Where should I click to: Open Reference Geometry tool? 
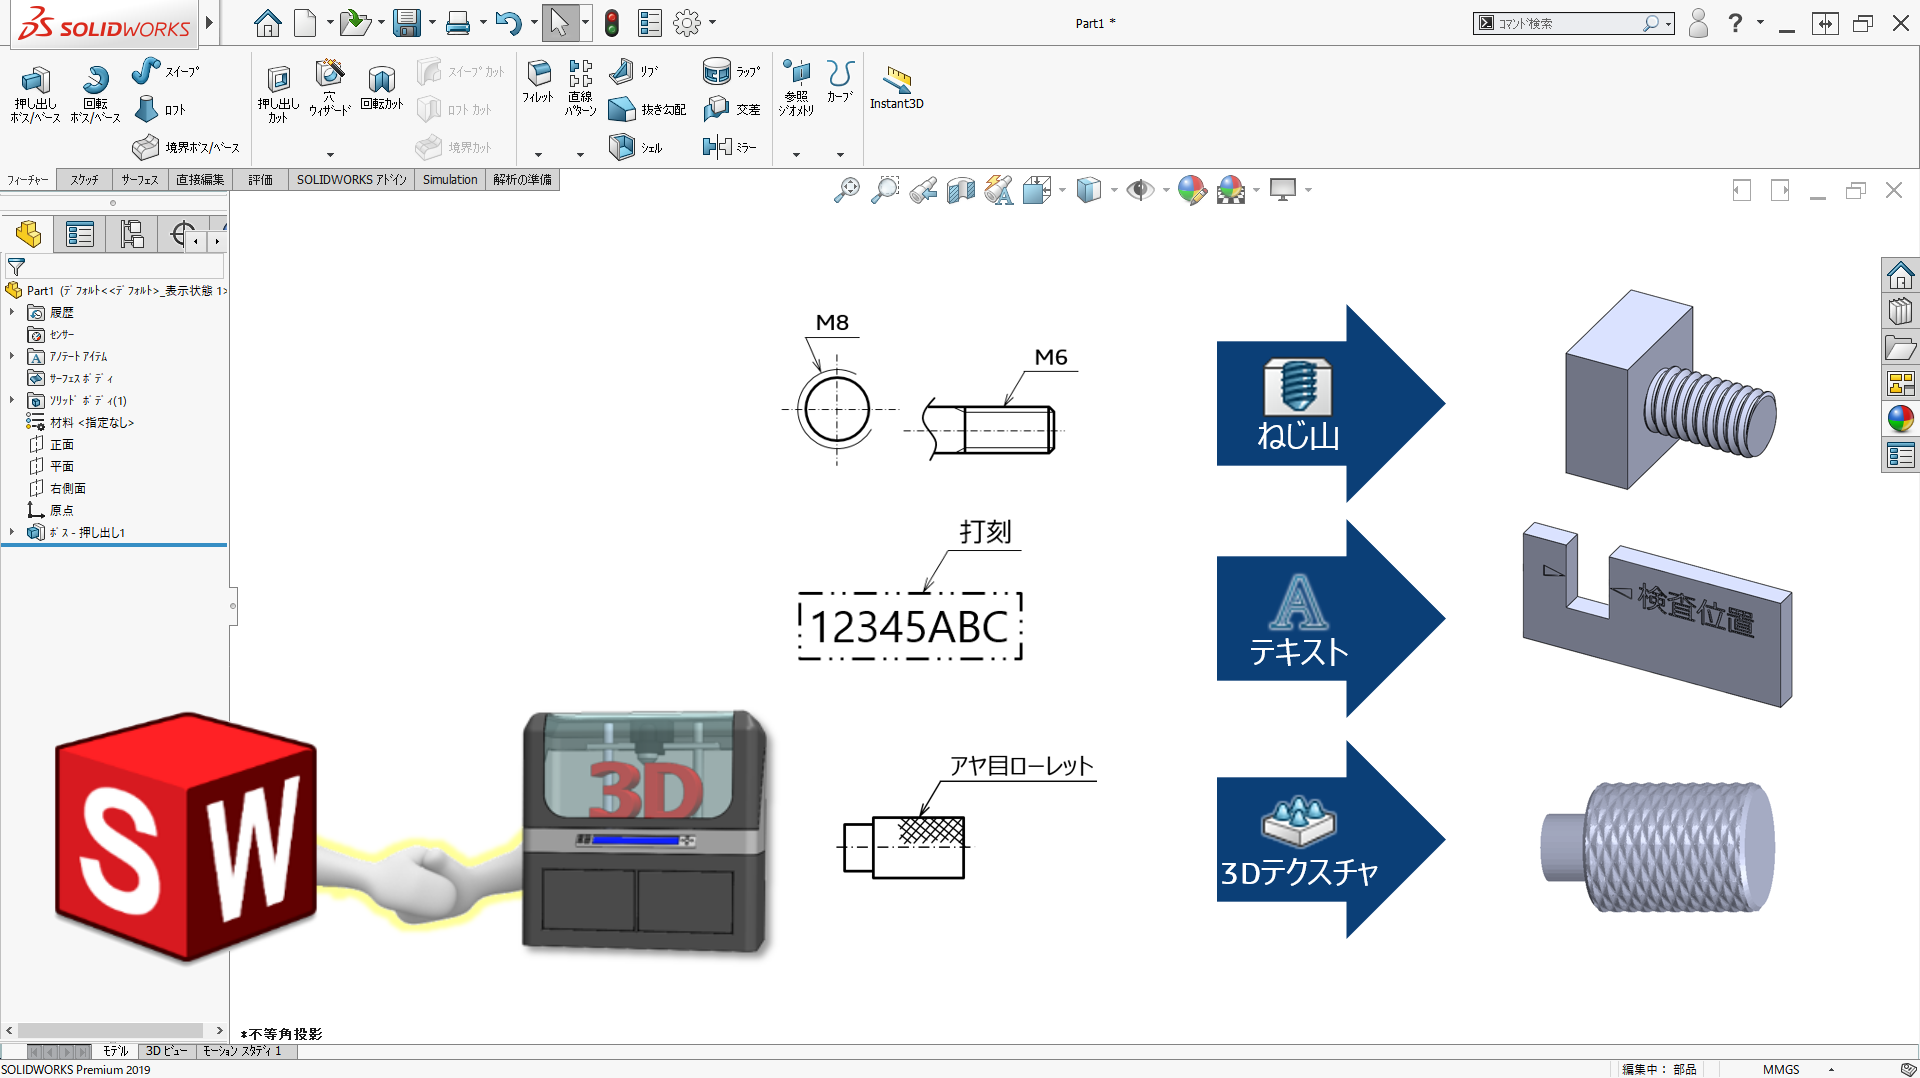pos(796,88)
